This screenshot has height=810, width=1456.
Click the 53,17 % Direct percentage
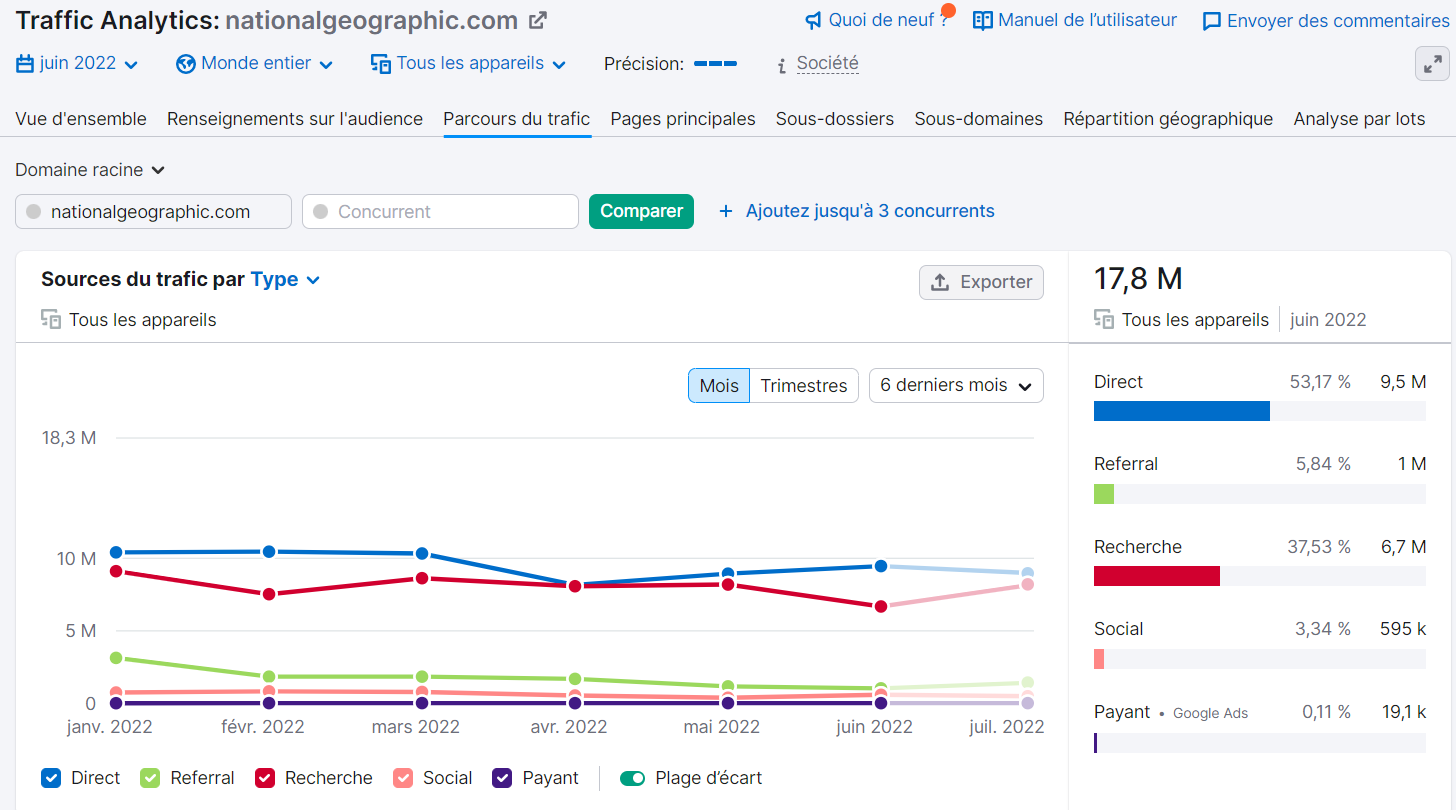pos(1320,382)
